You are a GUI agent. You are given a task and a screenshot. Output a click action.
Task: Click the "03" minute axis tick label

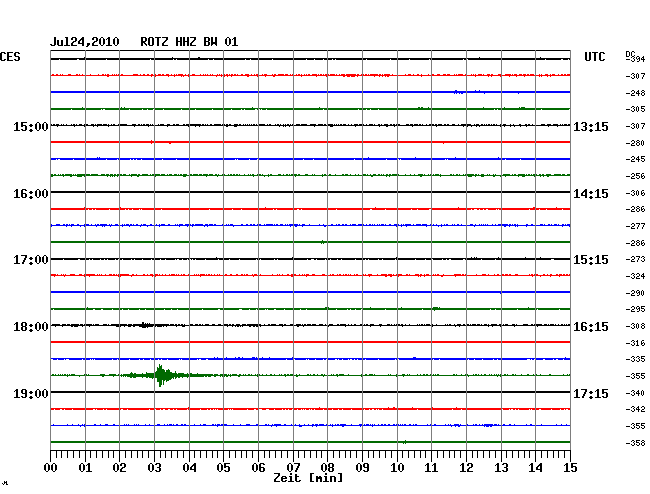point(154,468)
